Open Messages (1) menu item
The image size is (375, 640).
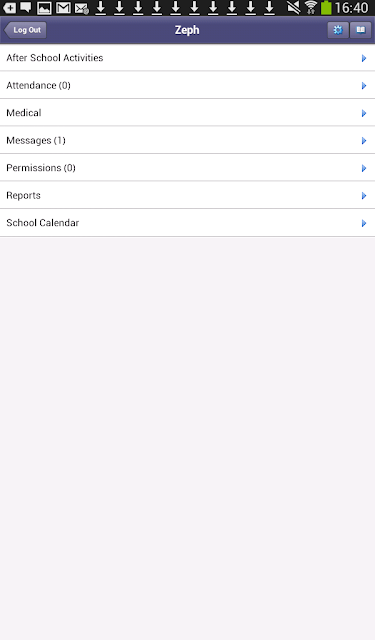pos(187,140)
